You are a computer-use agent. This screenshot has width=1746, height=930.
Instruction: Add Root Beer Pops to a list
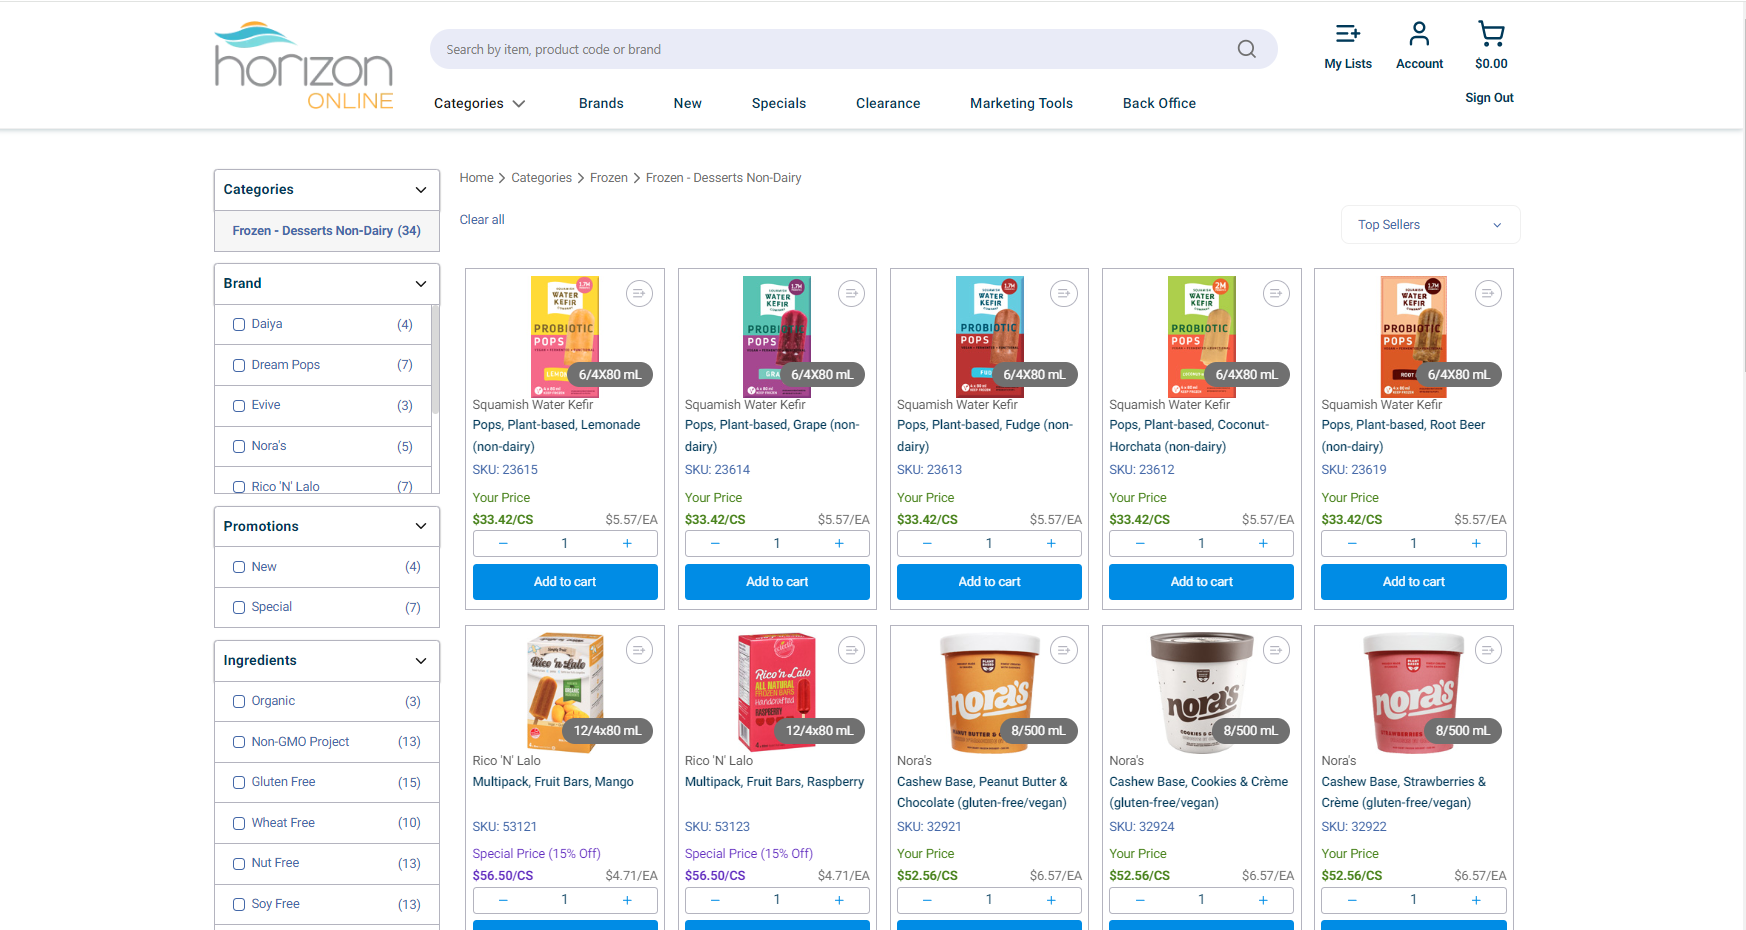point(1488,293)
